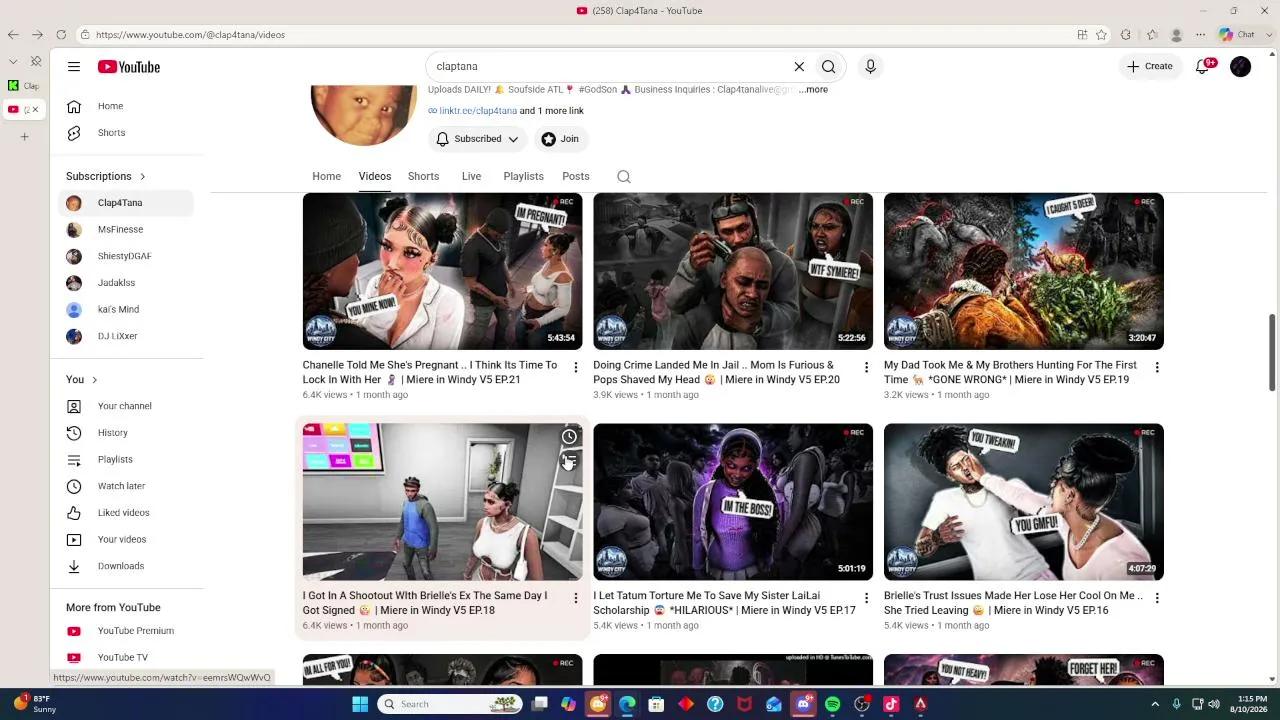Image resolution: width=1280 pixels, height=720 pixels.
Task: Start voice search with the microphone
Action: (x=870, y=67)
